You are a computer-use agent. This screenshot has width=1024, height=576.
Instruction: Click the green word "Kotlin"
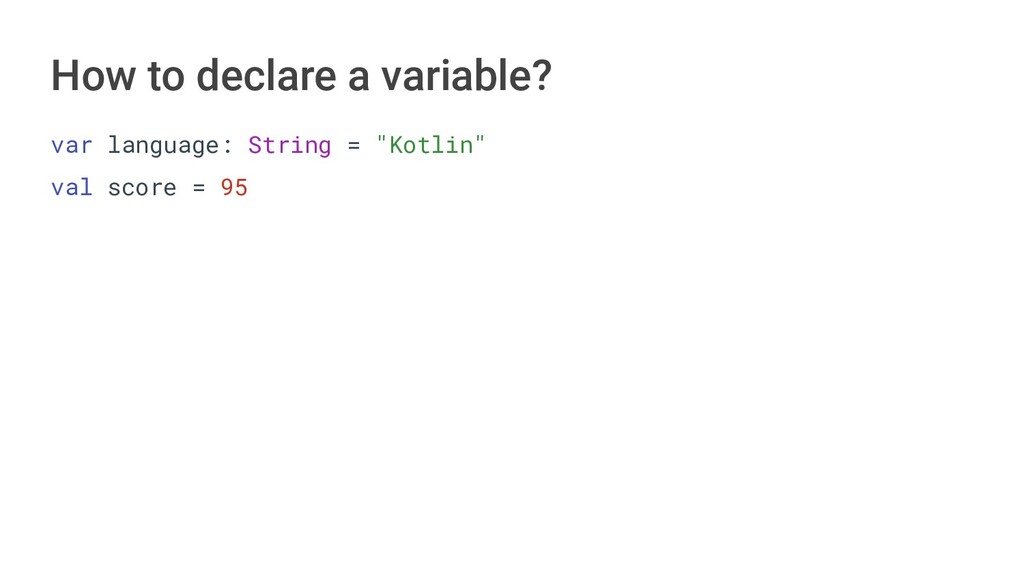point(430,145)
